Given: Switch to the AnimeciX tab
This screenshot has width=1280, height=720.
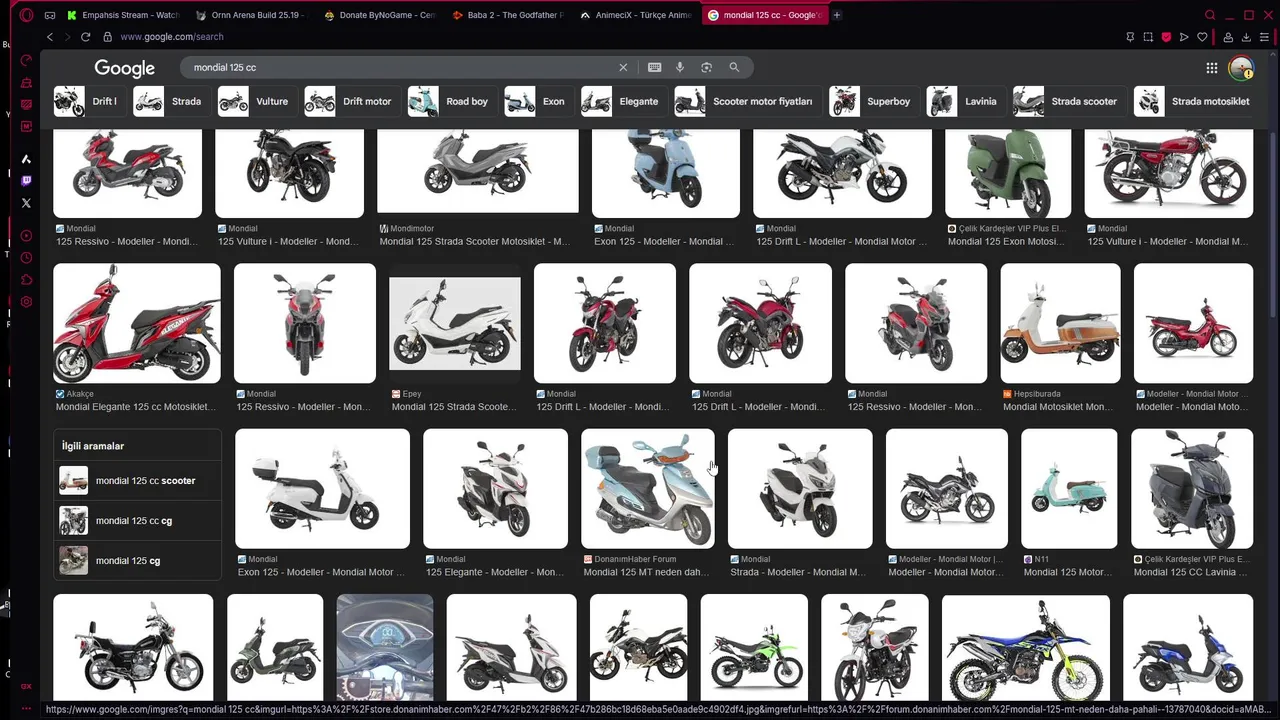Looking at the screenshot, I should [x=636, y=15].
